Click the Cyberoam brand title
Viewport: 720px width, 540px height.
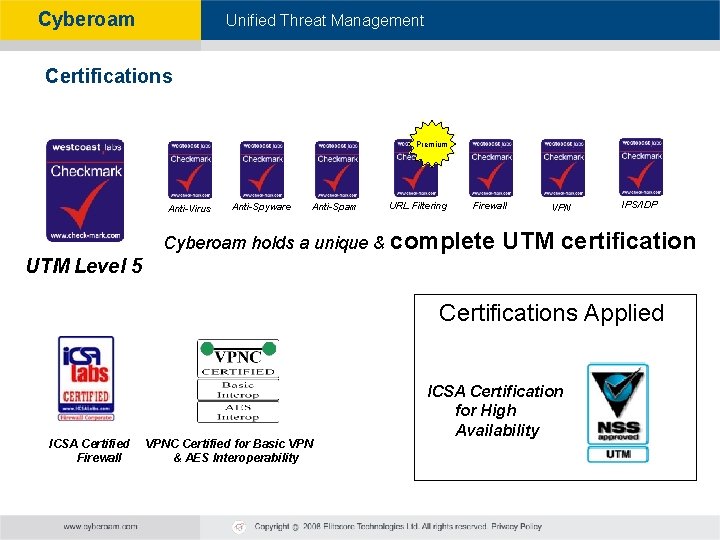pos(86,20)
